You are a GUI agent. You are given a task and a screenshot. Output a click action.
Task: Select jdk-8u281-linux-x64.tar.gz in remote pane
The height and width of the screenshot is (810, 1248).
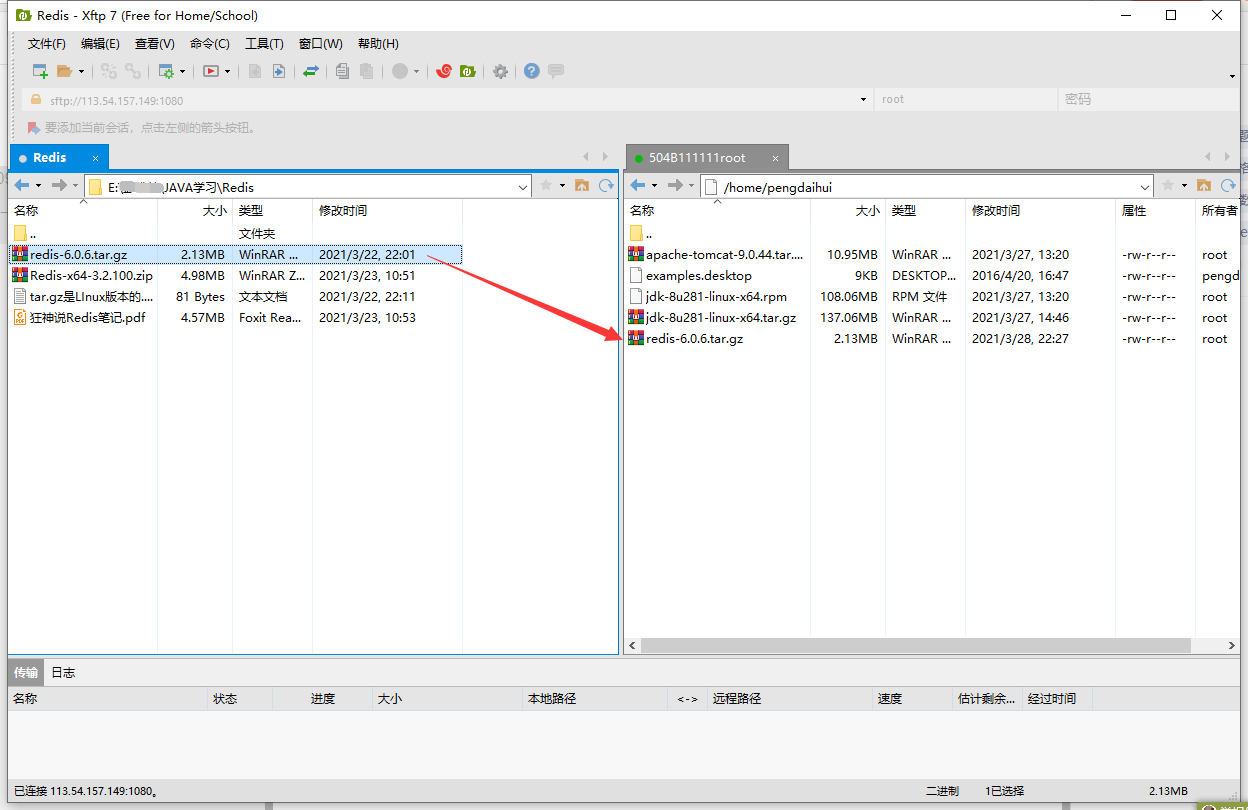tap(932, 318)
